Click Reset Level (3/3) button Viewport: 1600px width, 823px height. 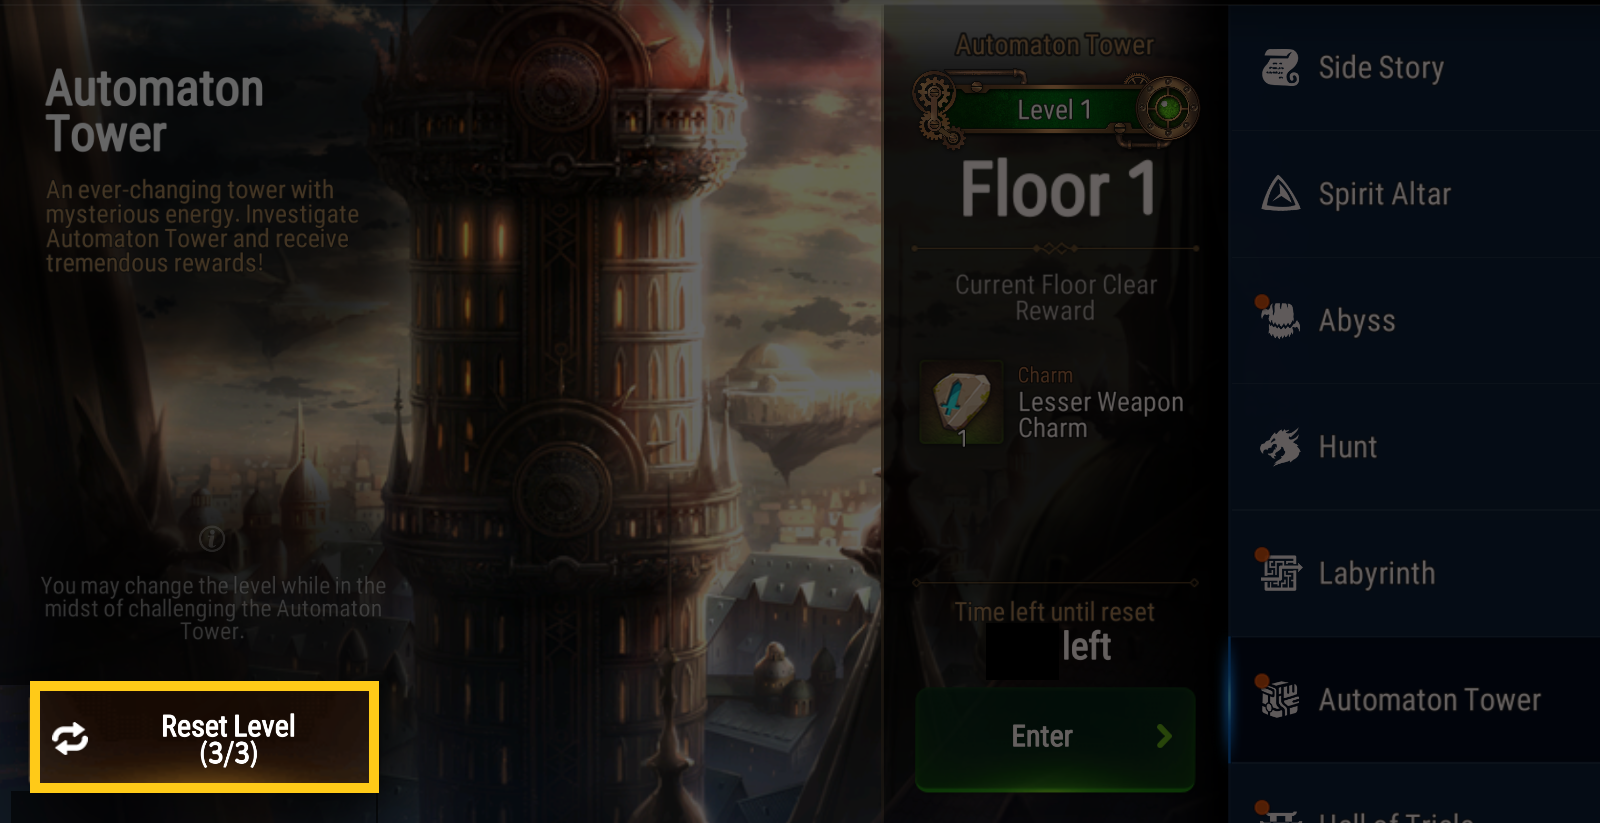click(x=204, y=737)
